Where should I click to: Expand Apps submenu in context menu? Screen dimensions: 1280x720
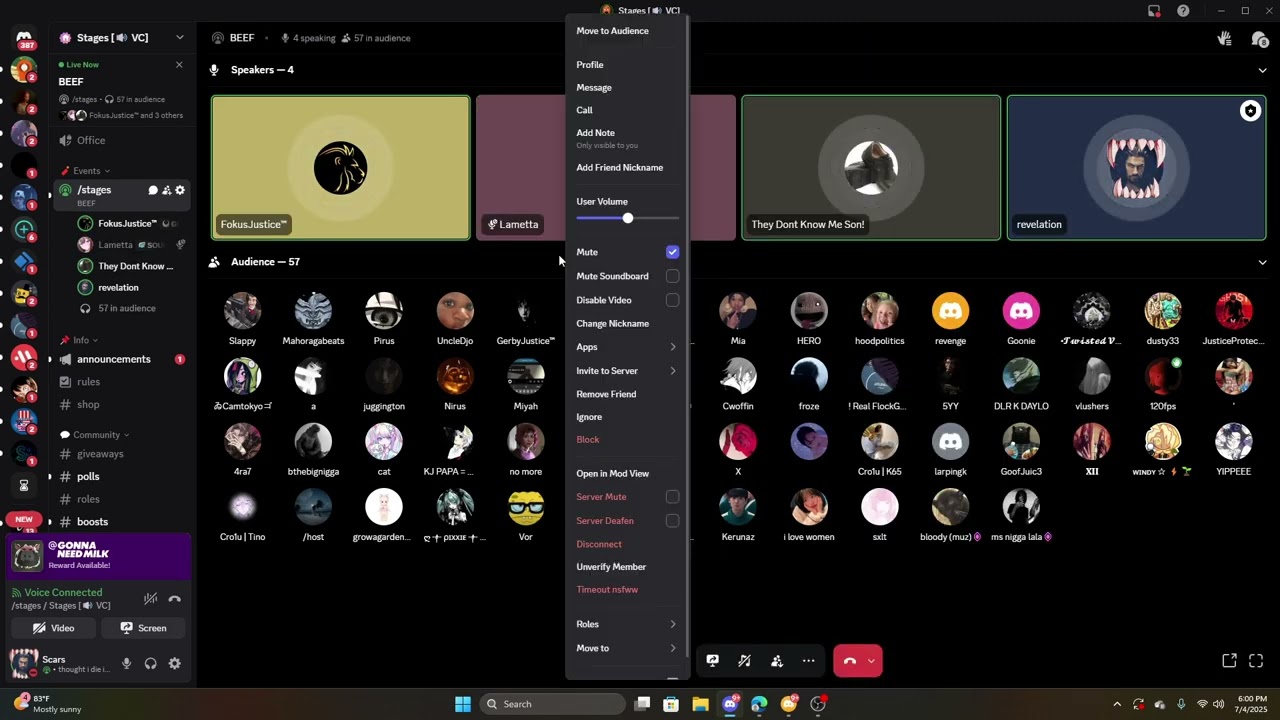coord(627,347)
